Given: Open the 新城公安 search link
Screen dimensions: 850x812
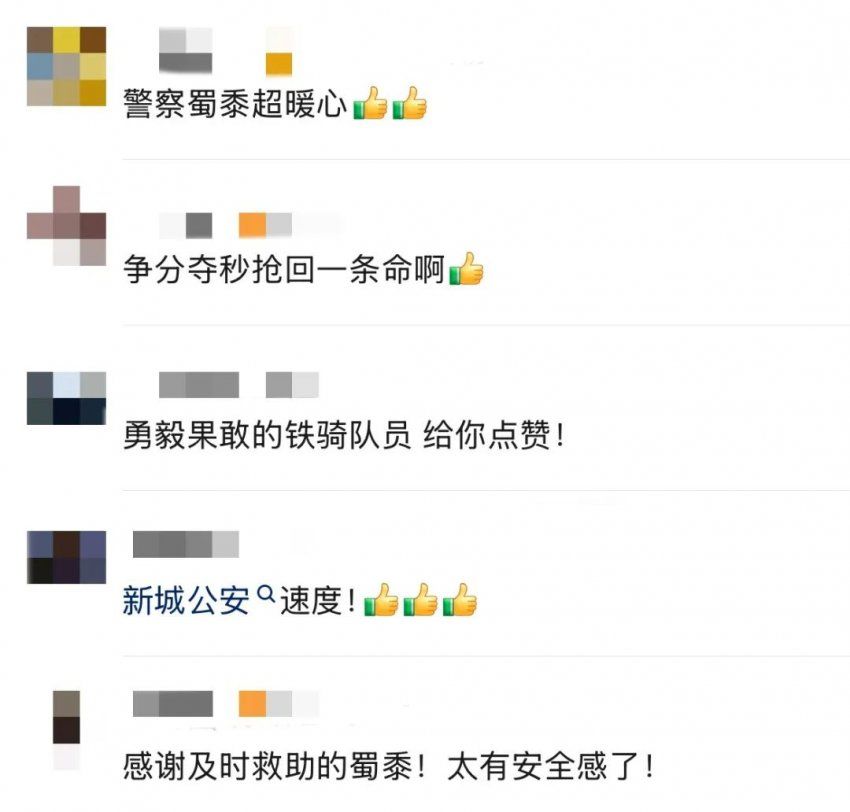Looking at the screenshot, I should pyautogui.click(x=186, y=601).
